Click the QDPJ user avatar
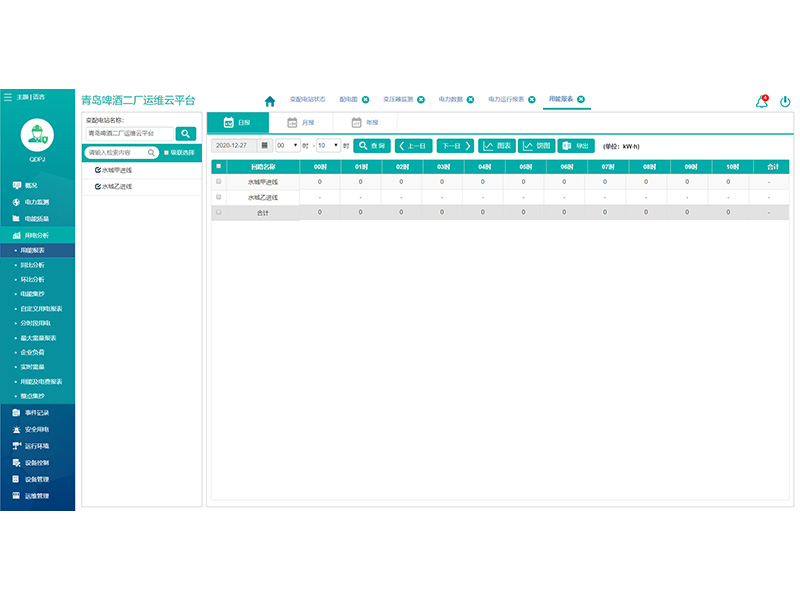Screen dimensions: 800x600 click(37, 133)
